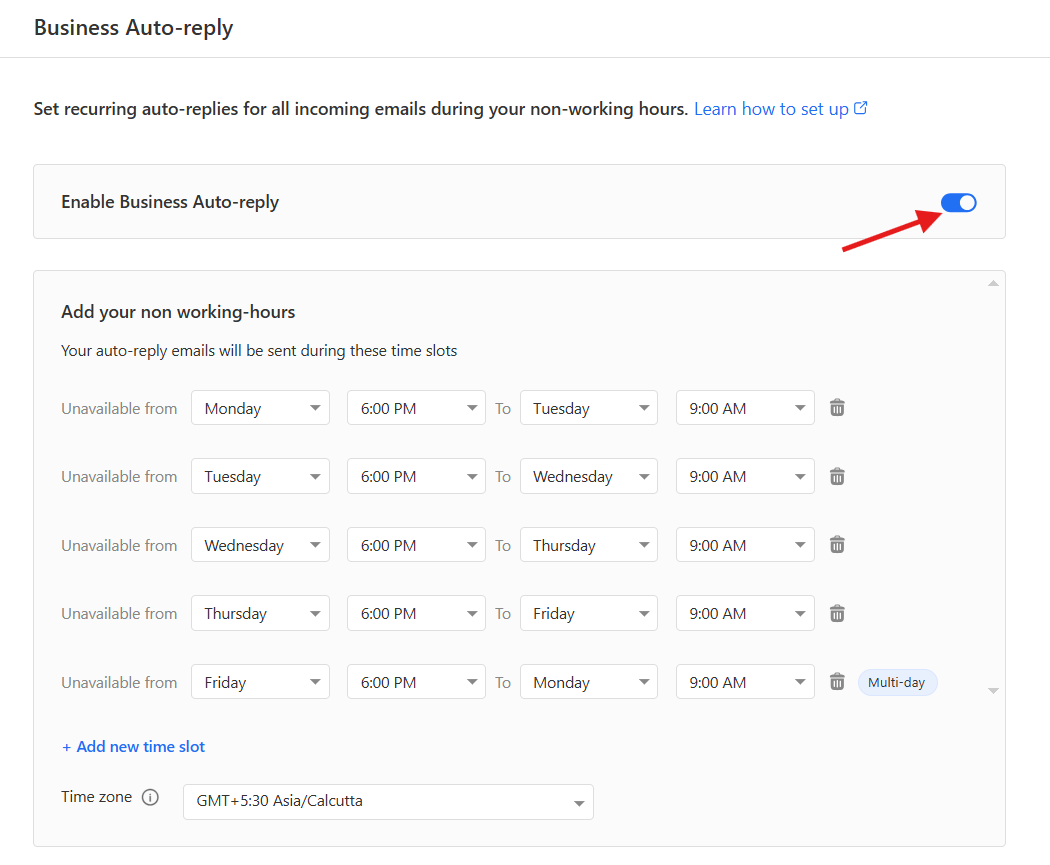Delete the Tuesday to Wednesday time slot
The image size is (1050, 865).
click(x=837, y=476)
